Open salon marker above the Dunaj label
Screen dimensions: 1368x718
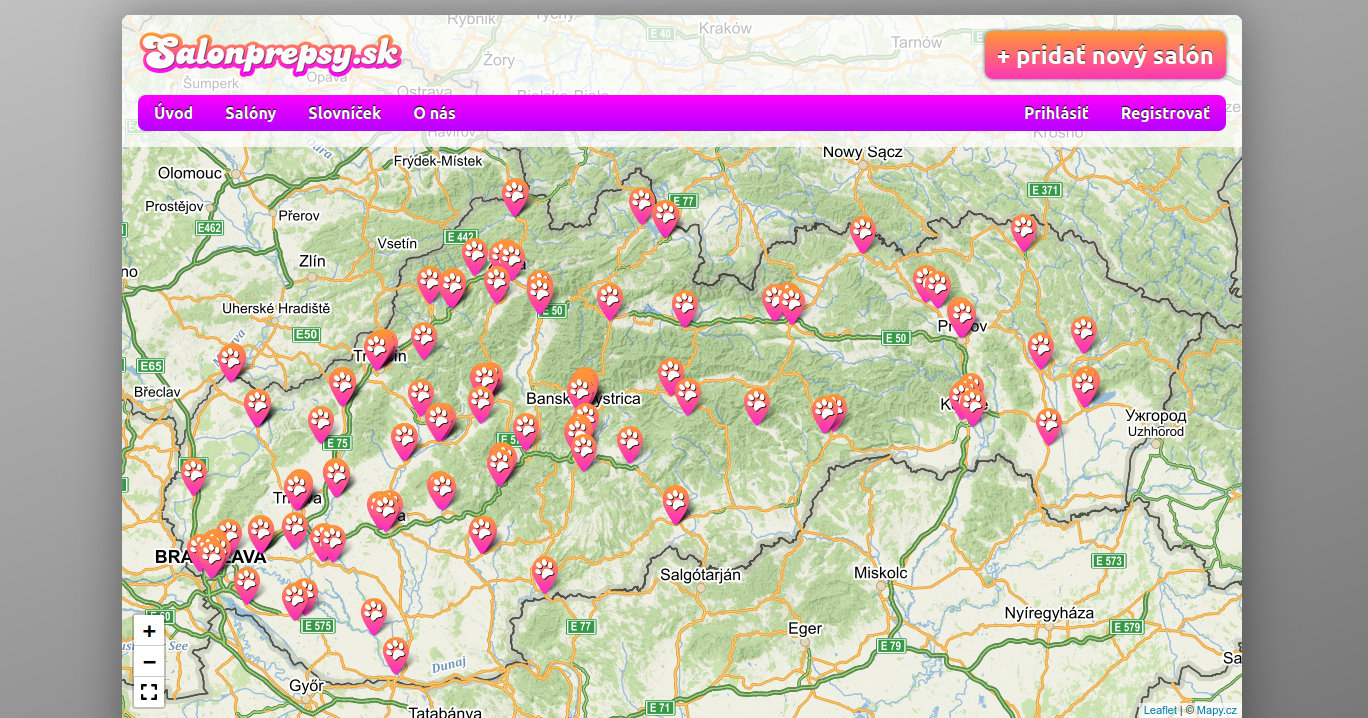click(396, 655)
